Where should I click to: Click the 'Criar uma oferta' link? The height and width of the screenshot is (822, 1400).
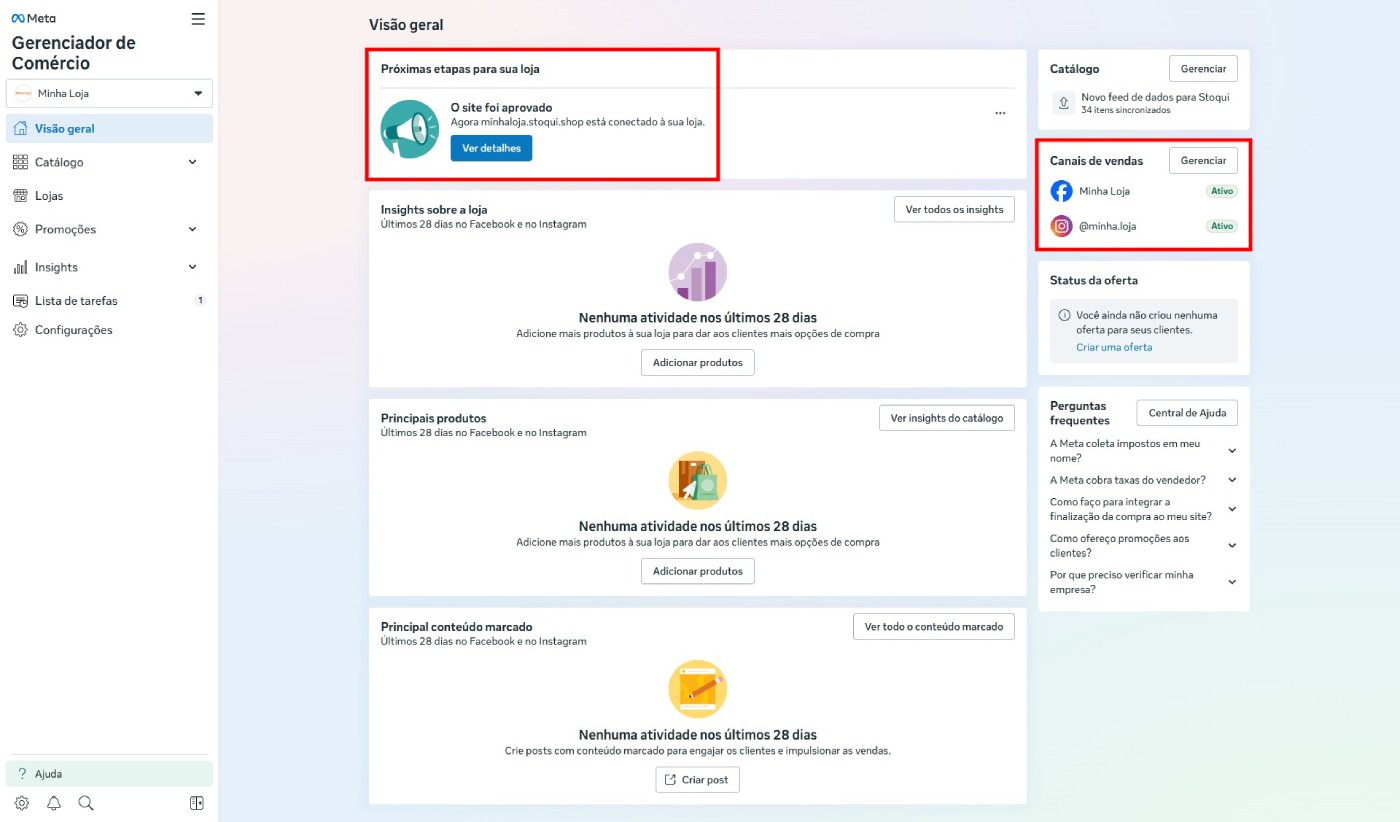1114,347
